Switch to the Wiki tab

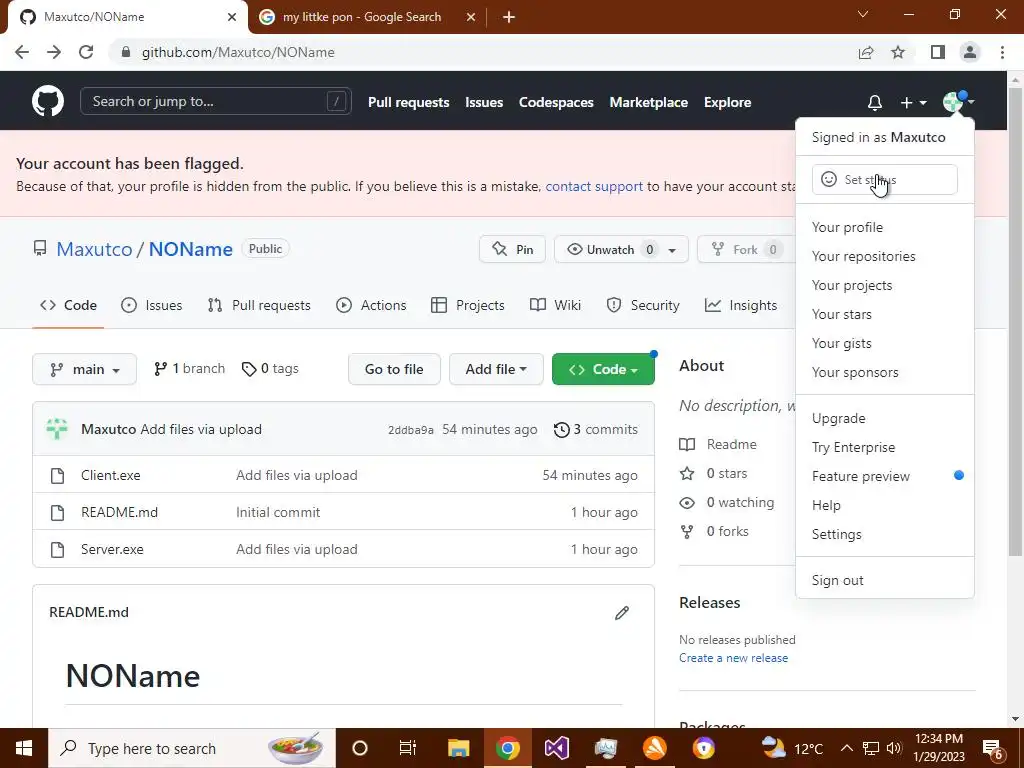point(555,306)
